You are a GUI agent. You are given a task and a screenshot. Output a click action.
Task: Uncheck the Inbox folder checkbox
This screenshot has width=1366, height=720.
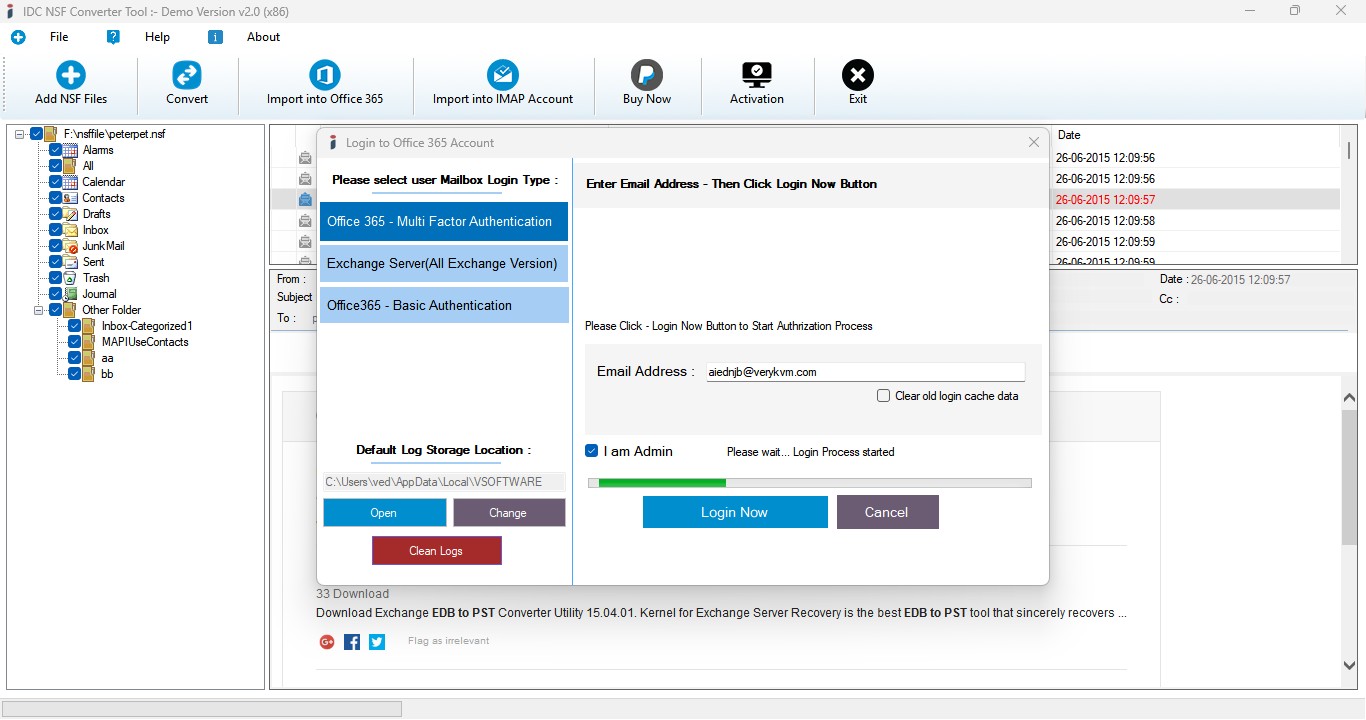[56, 230]
